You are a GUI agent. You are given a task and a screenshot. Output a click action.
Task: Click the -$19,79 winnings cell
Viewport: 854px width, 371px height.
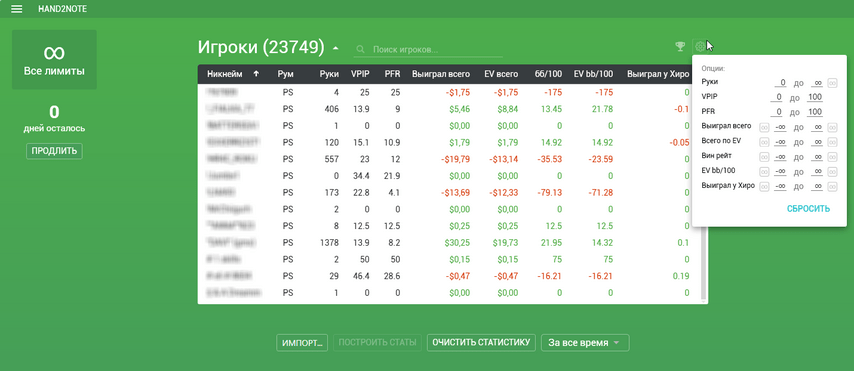[454, 159]
